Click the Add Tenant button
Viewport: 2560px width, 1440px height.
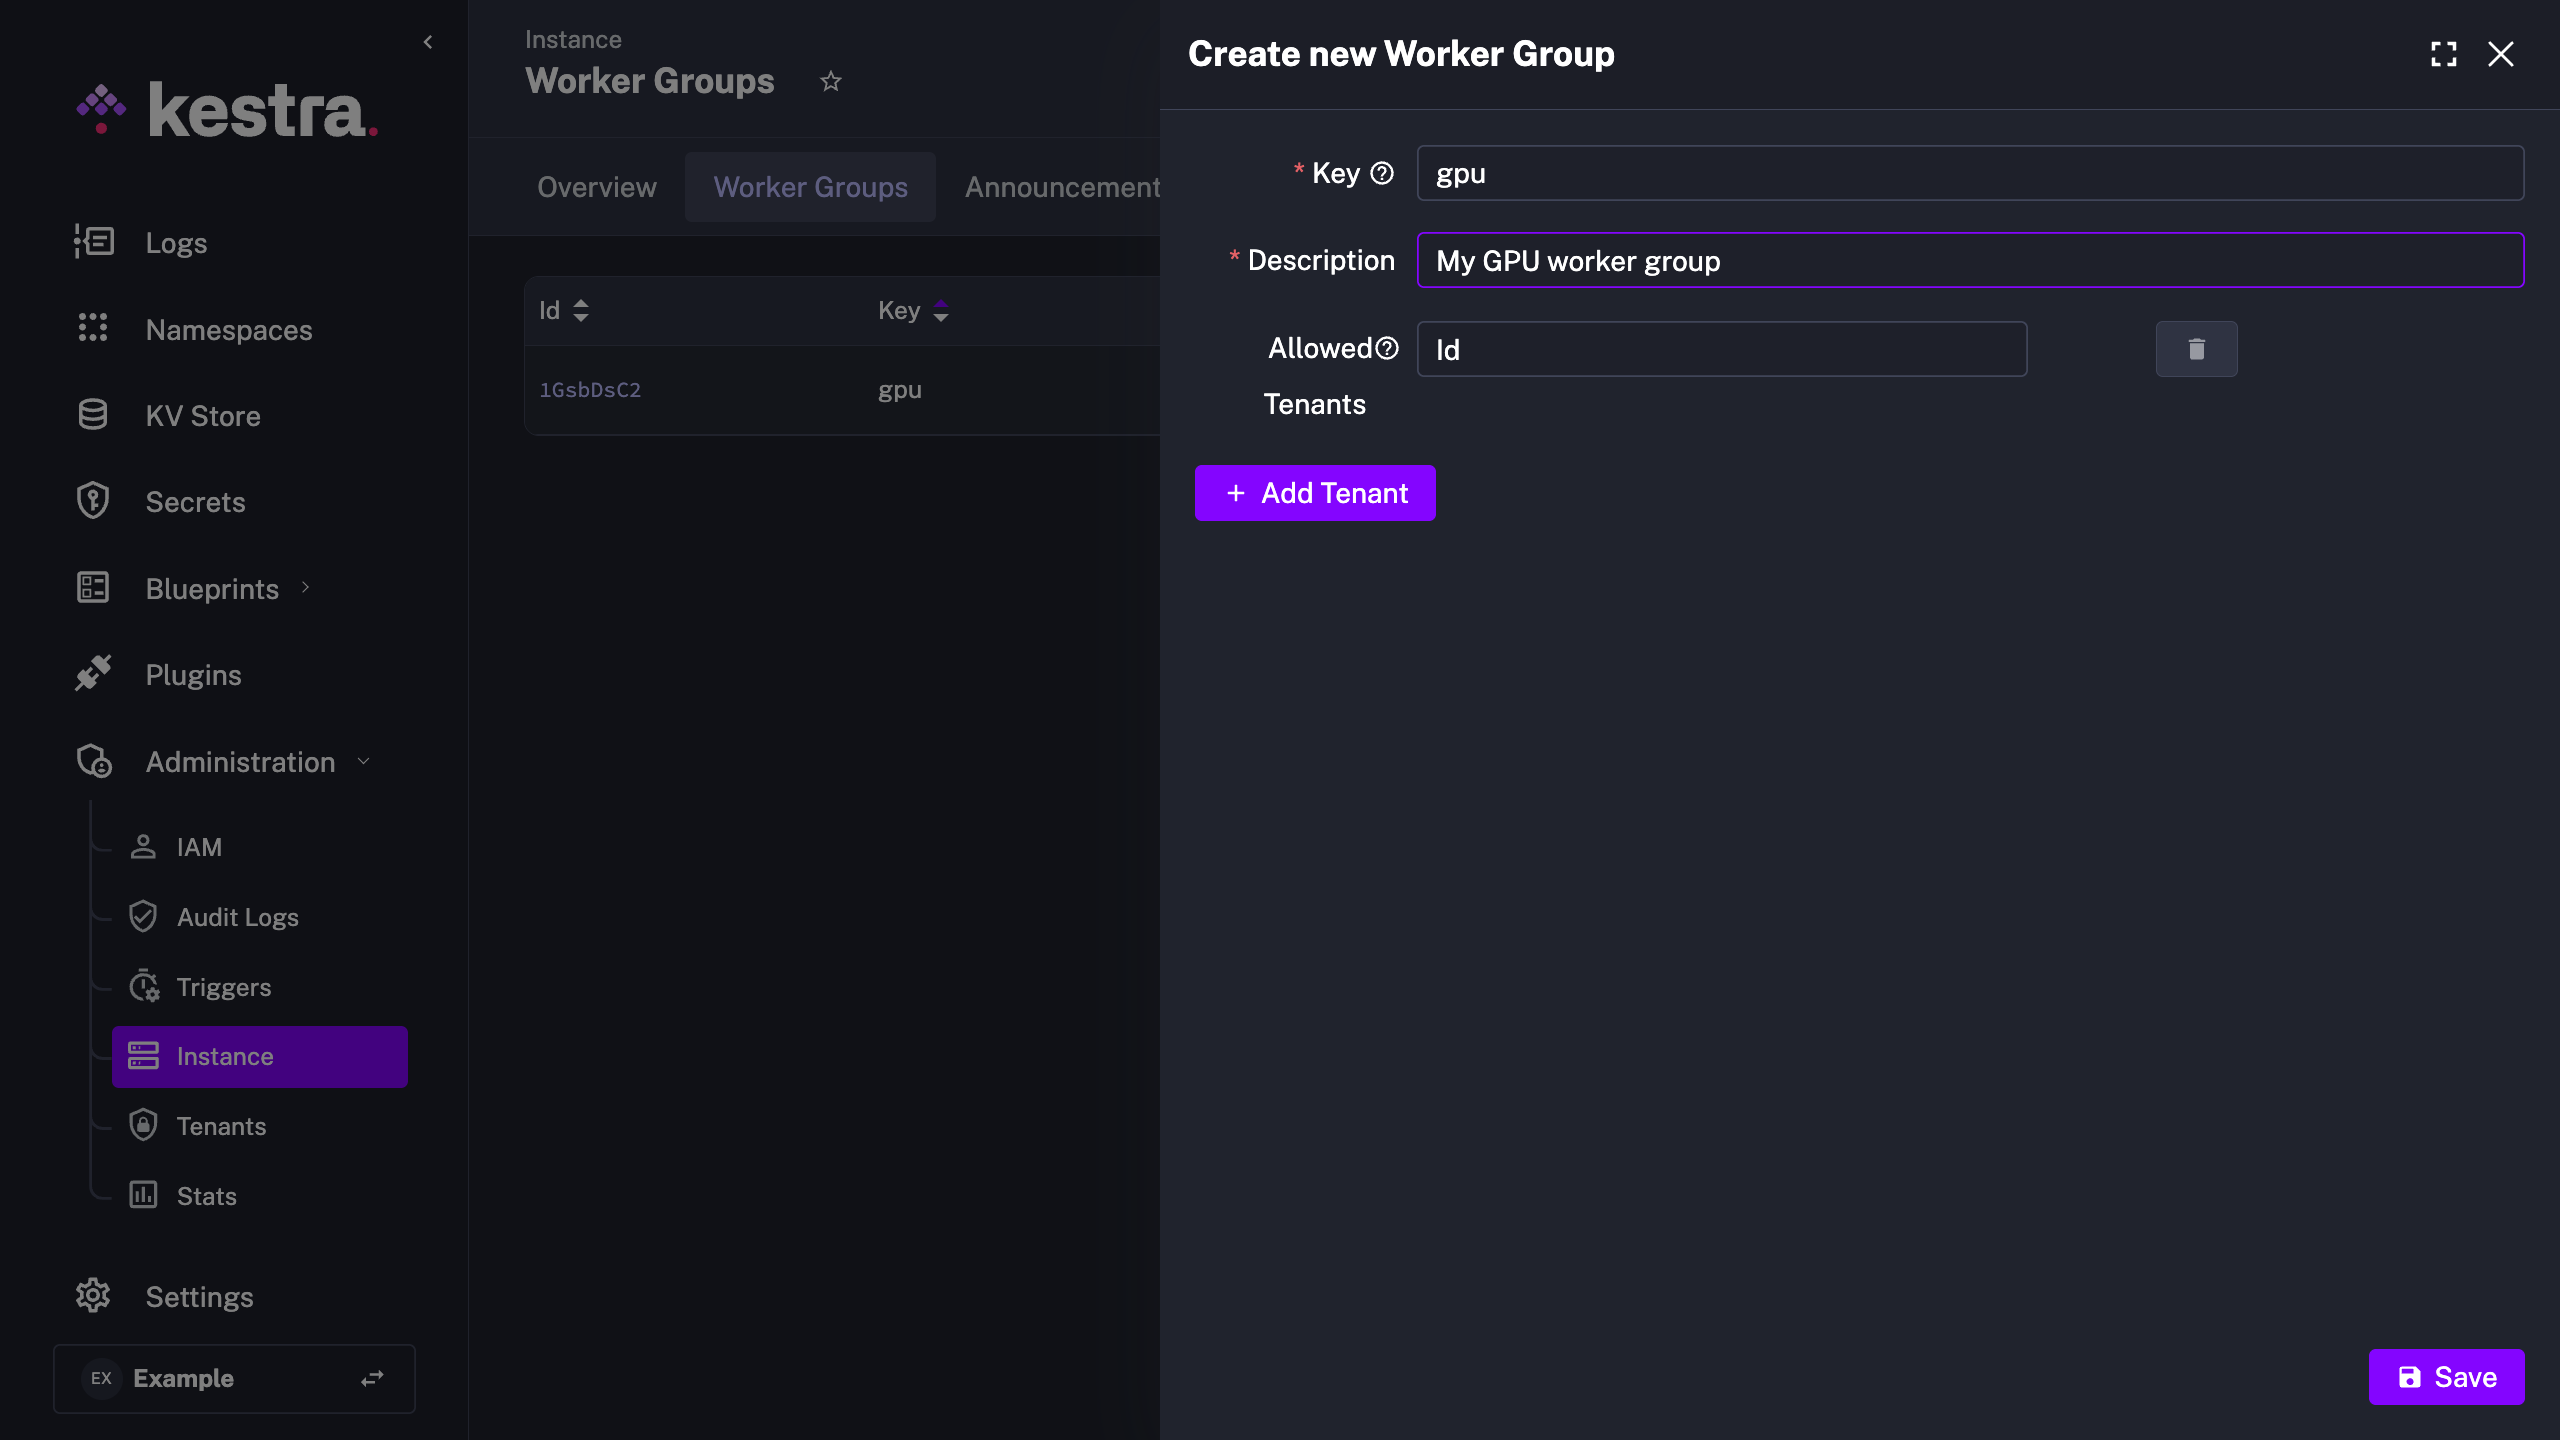click(x=1315, y=493)
